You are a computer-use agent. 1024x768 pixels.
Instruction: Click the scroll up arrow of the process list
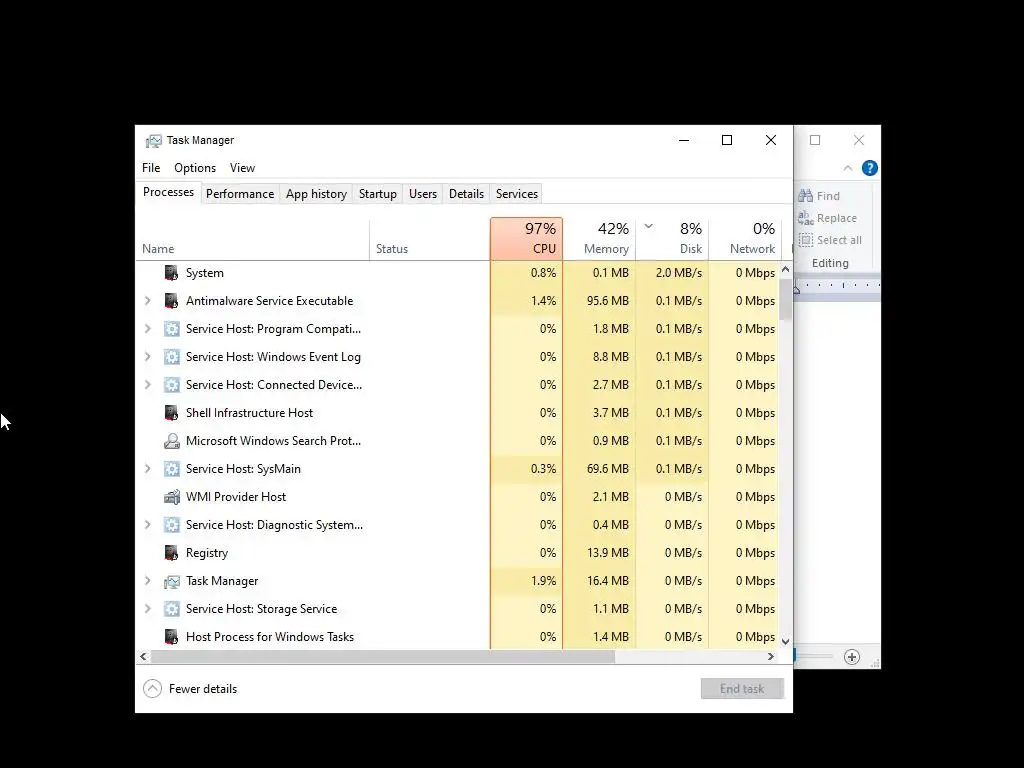click(786, 269)
